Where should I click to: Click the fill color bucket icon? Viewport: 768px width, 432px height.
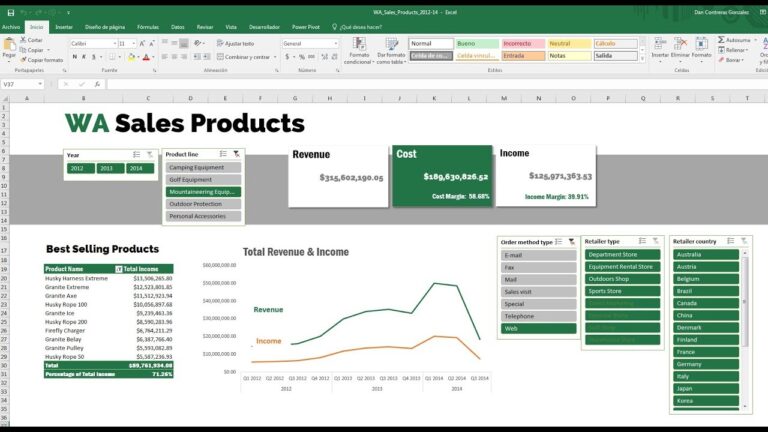(x=131, y=57)
